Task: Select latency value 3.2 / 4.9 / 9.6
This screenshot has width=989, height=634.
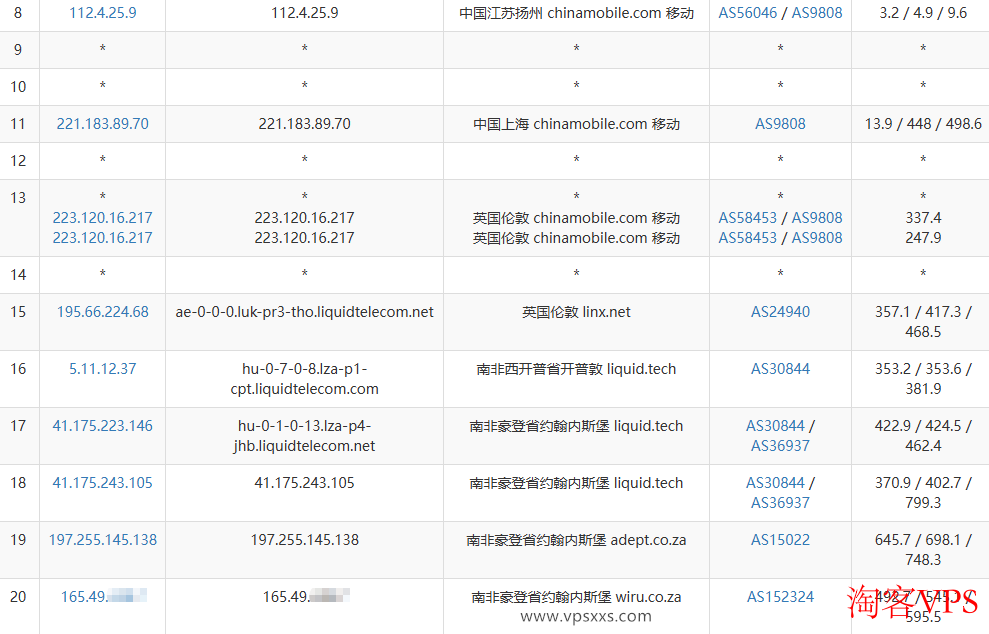Action: click(923, 13)
